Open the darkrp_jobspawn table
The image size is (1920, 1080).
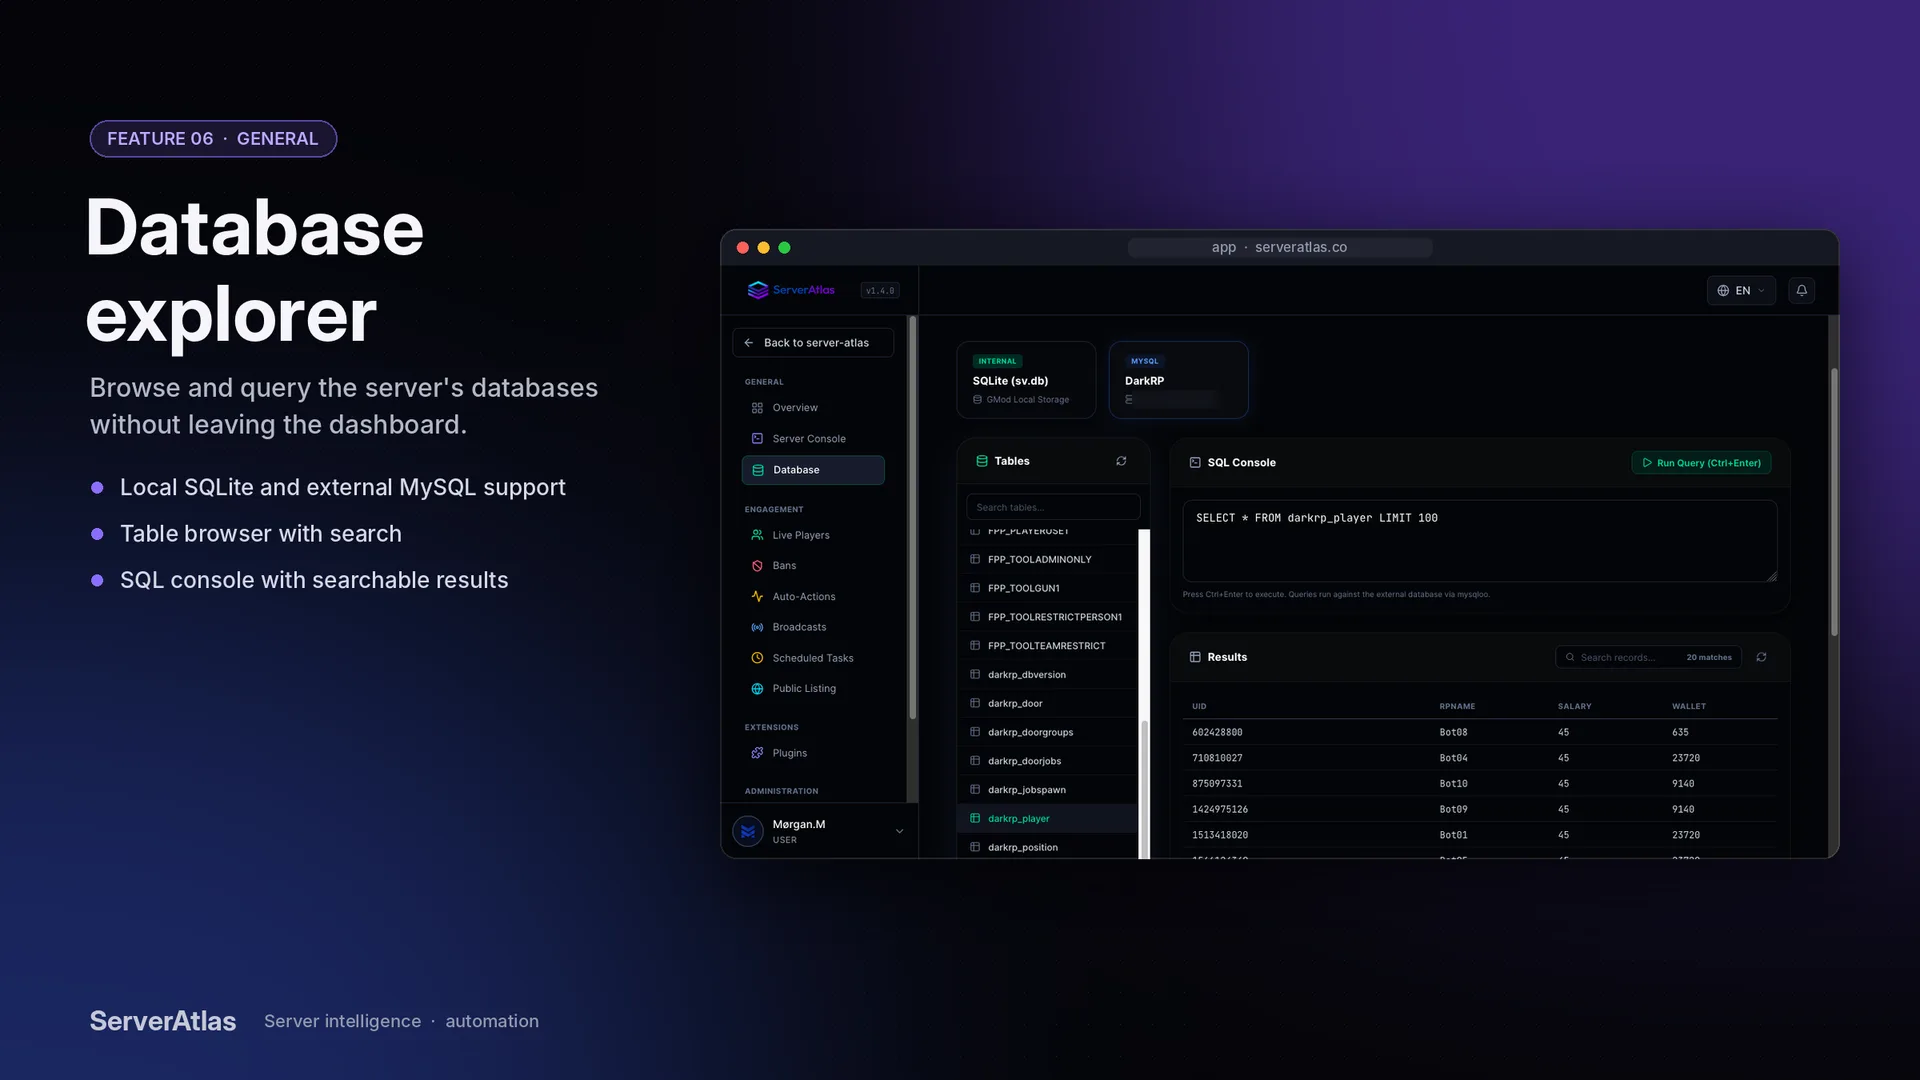click(1047, 790)
